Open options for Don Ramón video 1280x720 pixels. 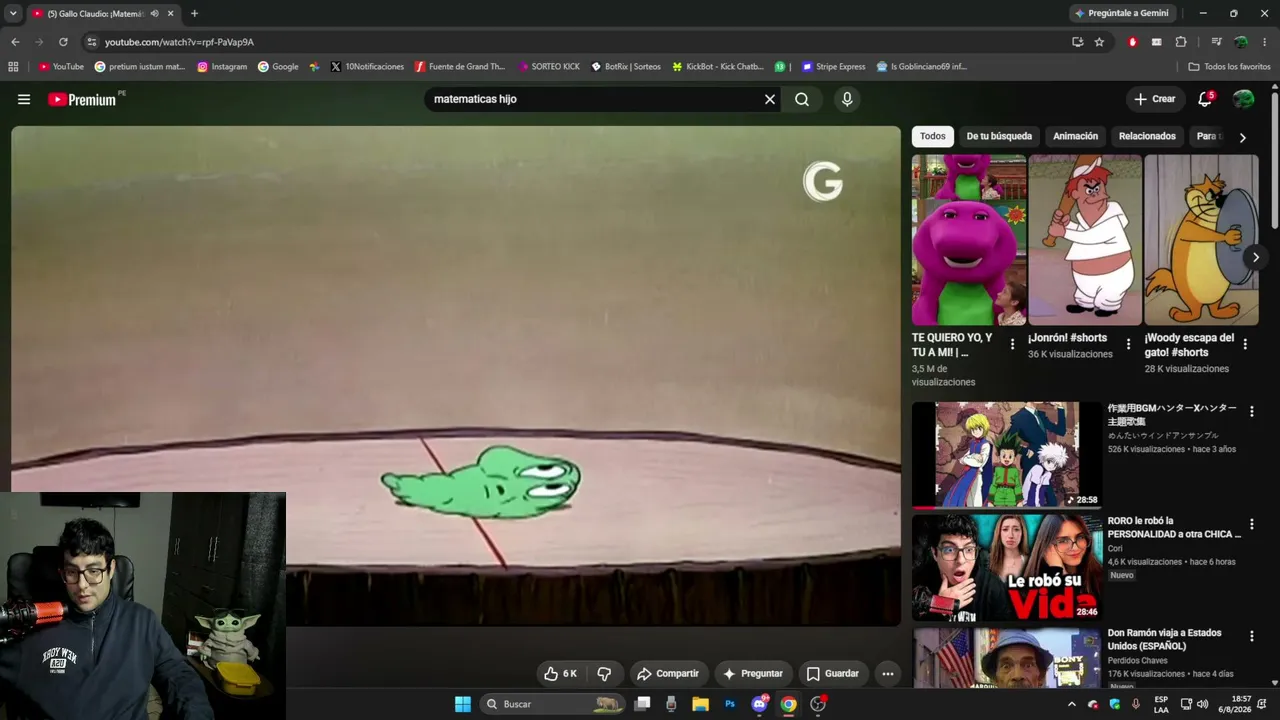pyautogui.click(x=1251, y=636)
